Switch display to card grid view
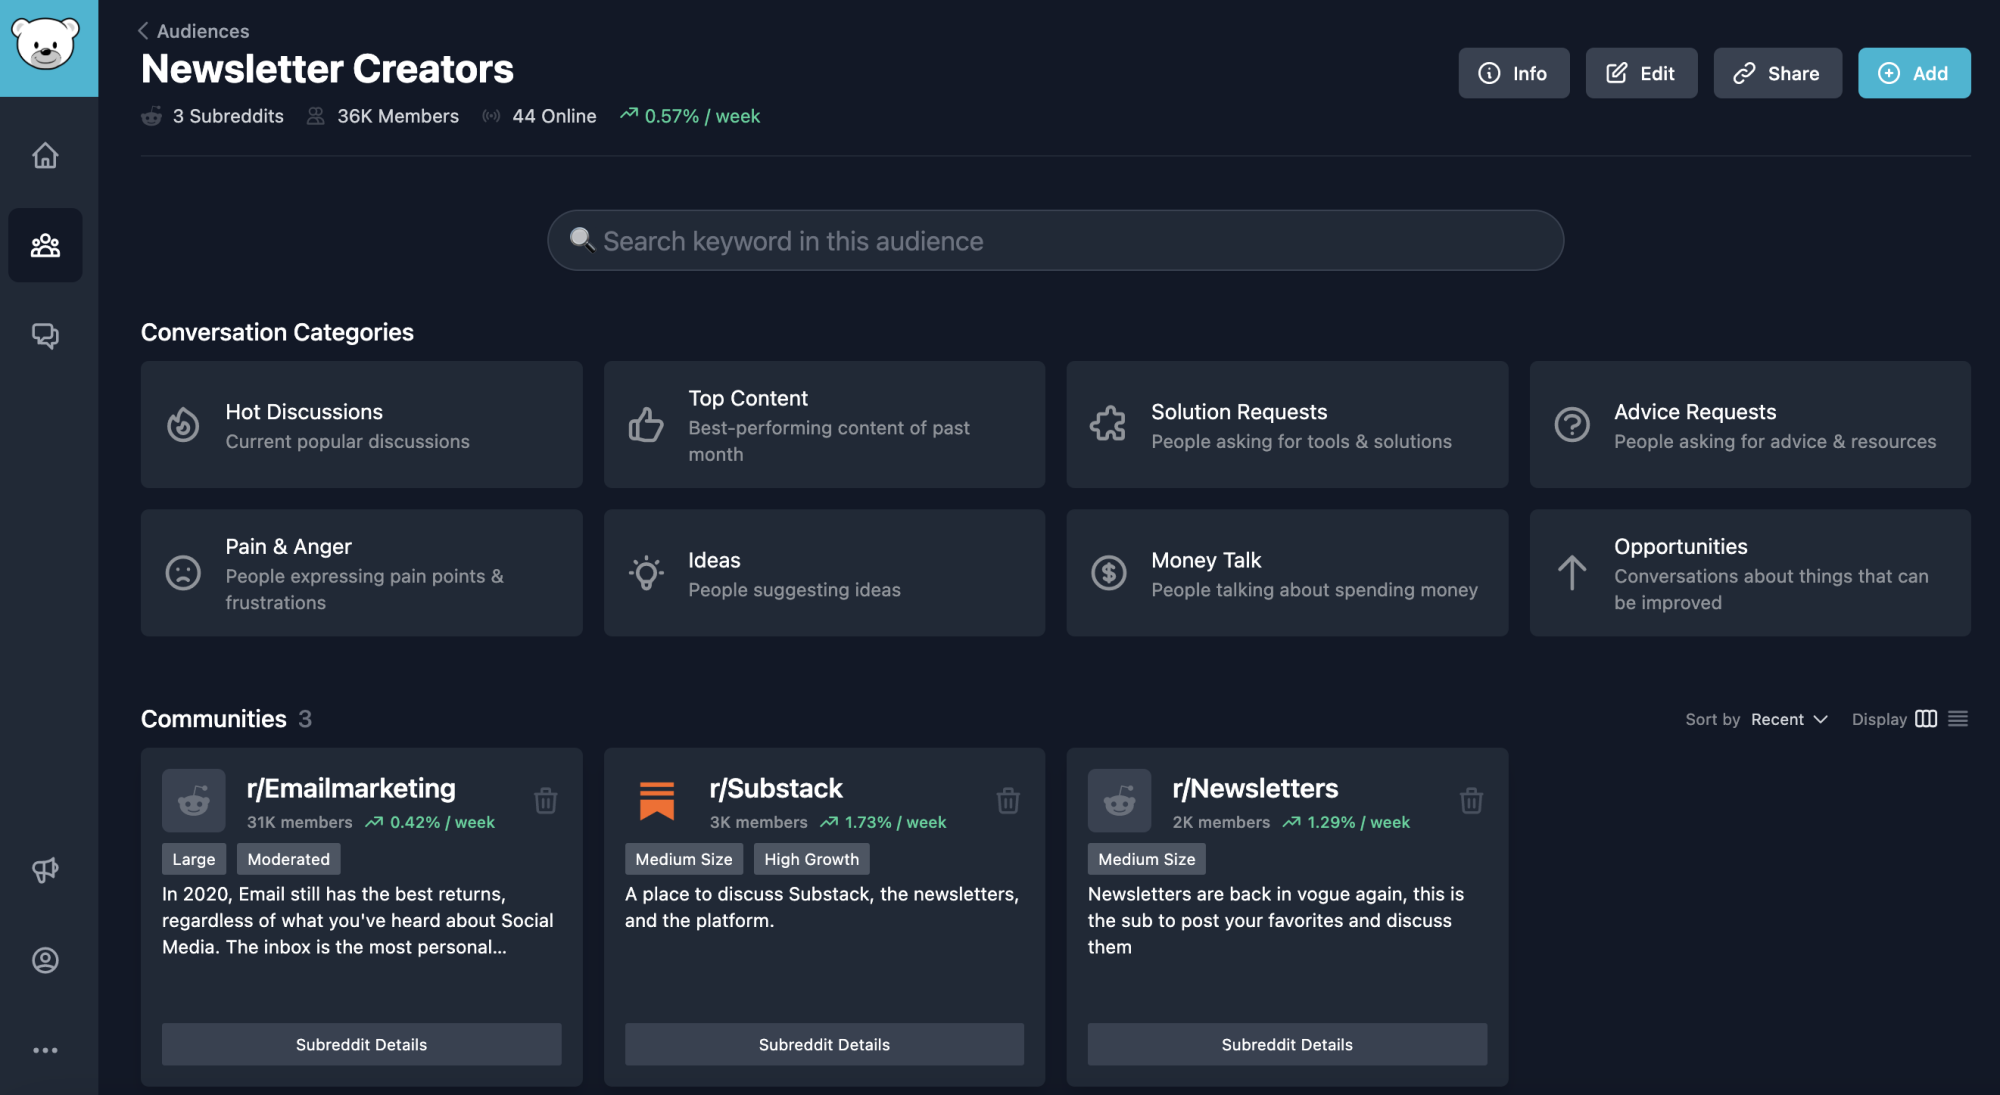Screen dimensions: 2000x1095 (x=1926, y=719)
